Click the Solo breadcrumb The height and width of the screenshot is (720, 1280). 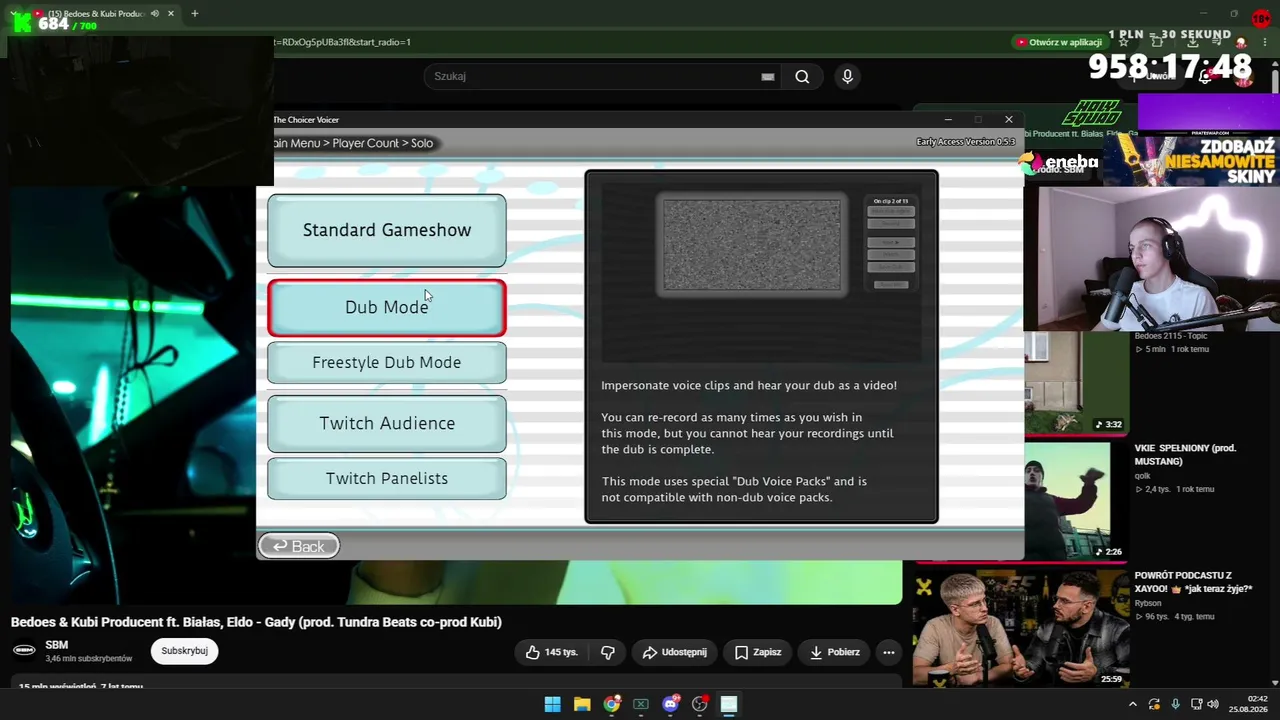(x=422, y=143)
